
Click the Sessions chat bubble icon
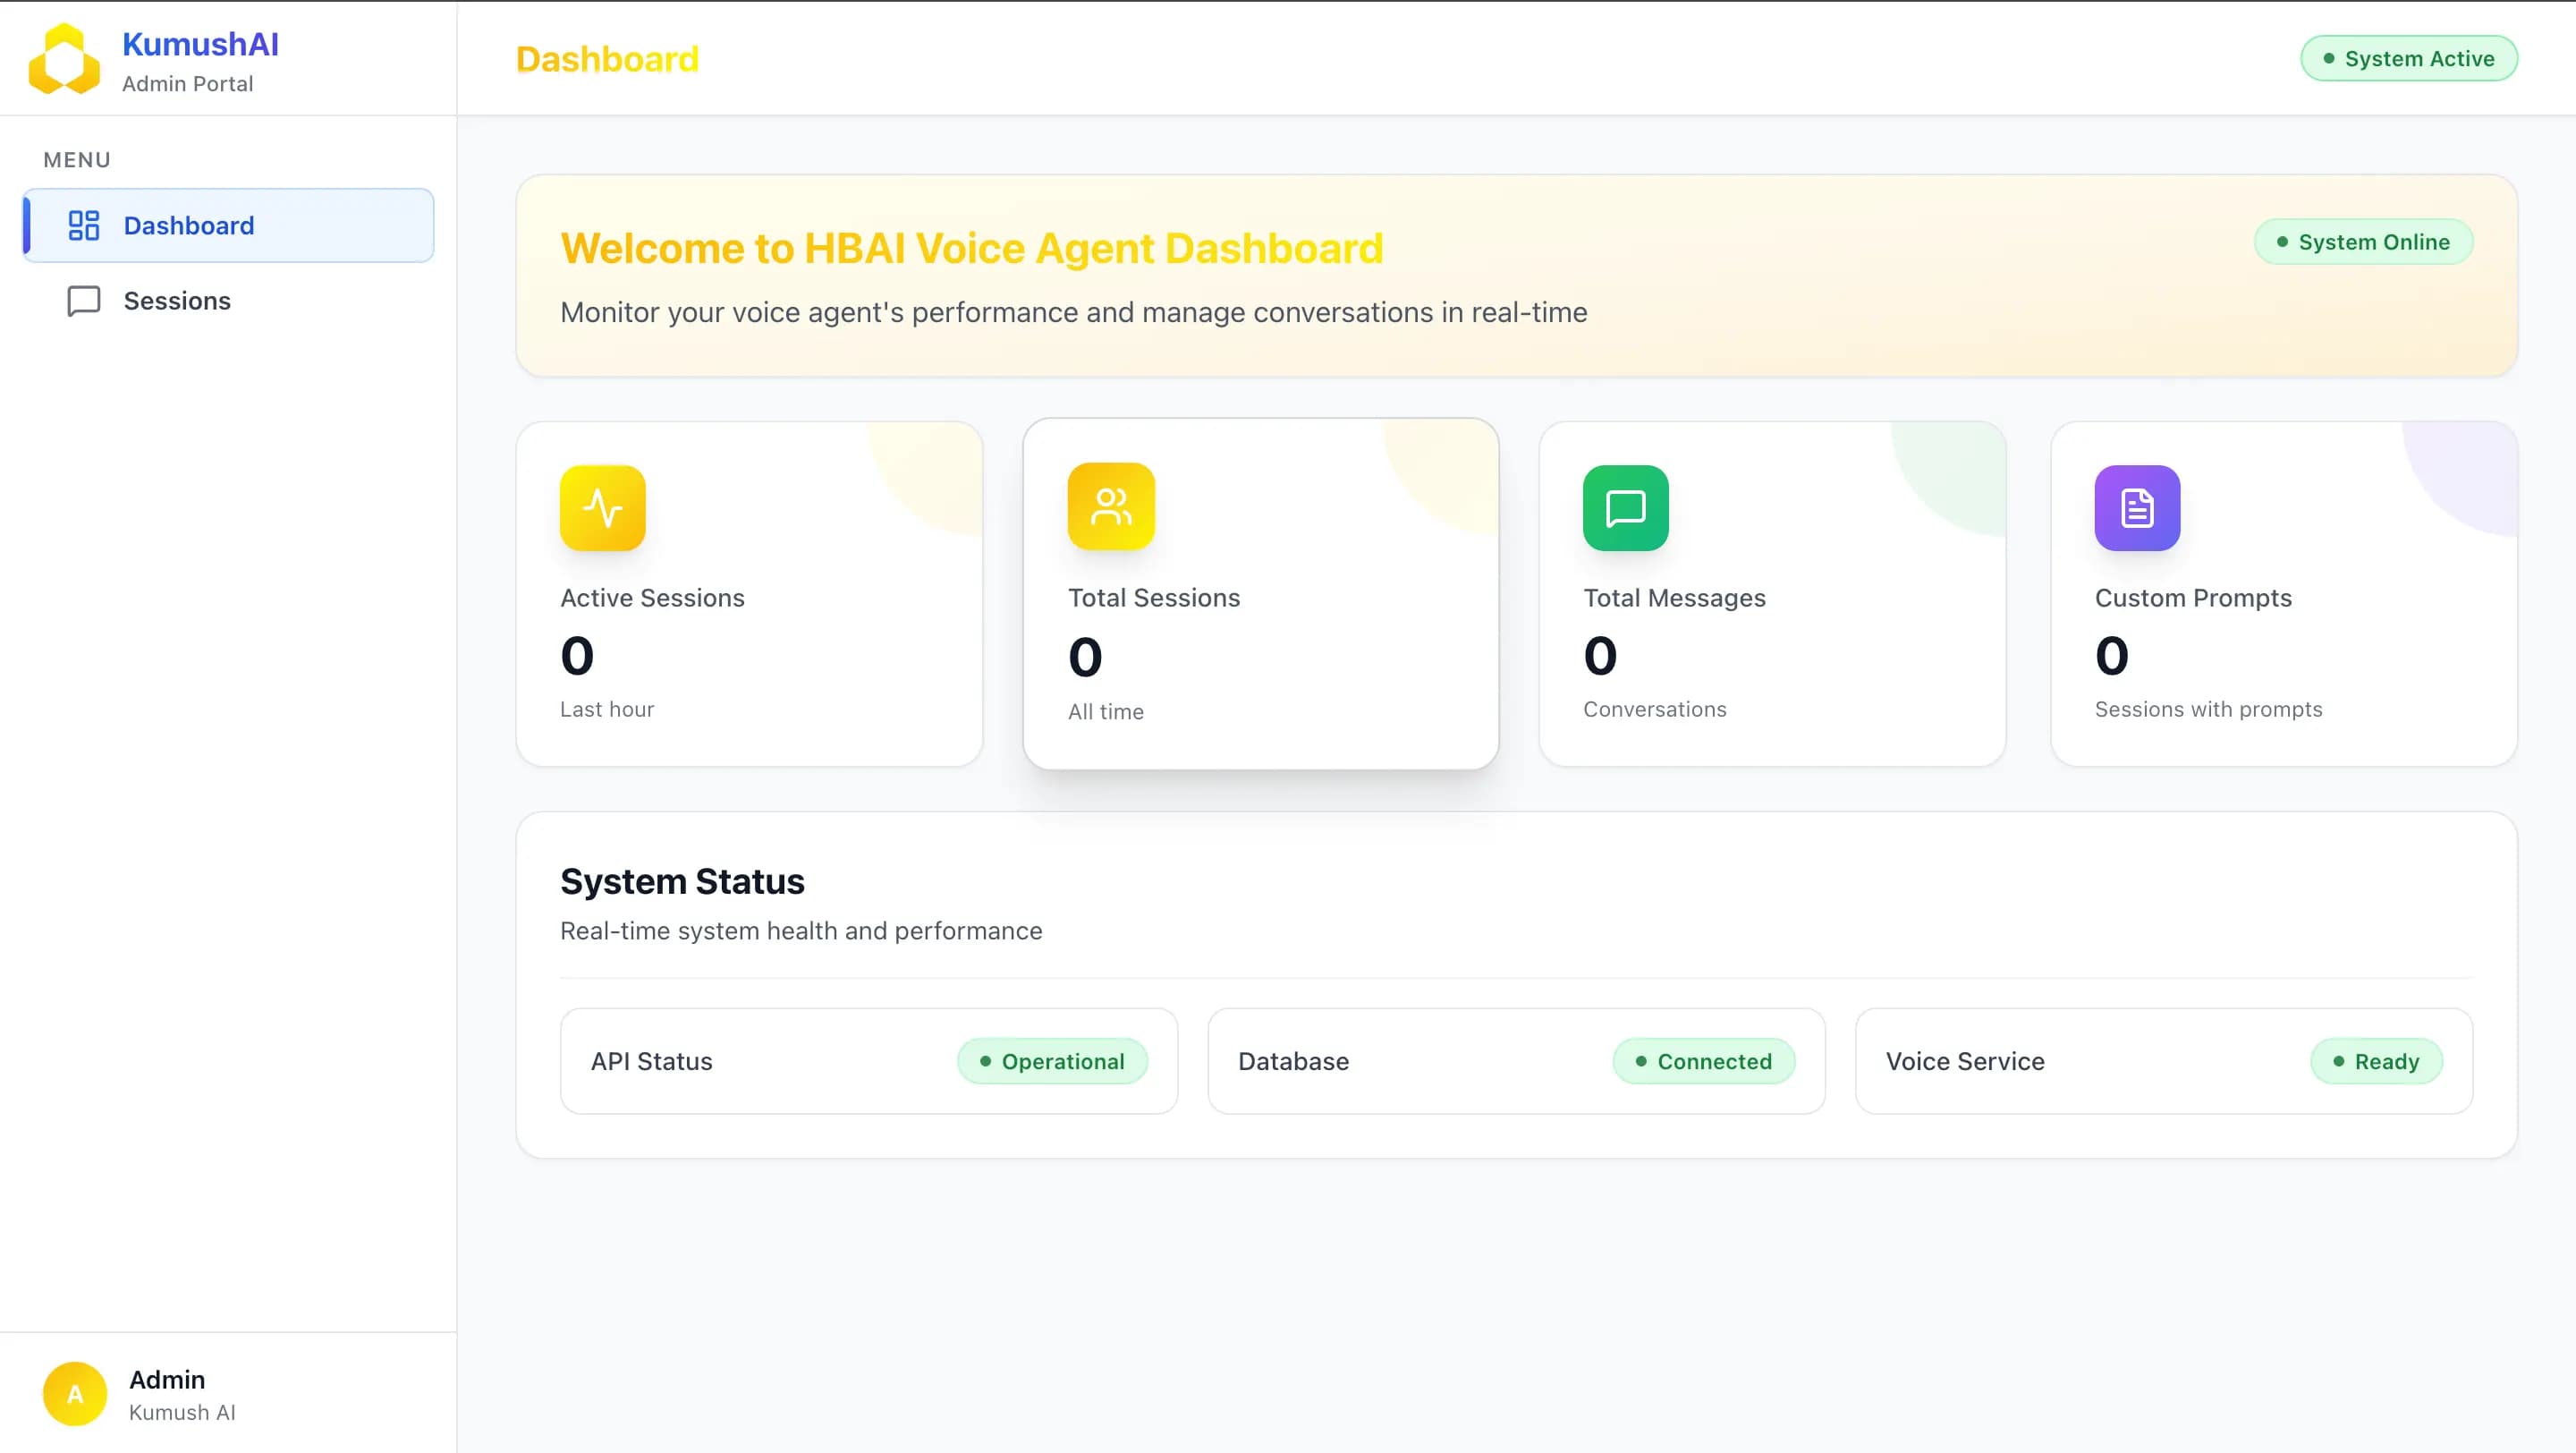[x=83, y=300]
